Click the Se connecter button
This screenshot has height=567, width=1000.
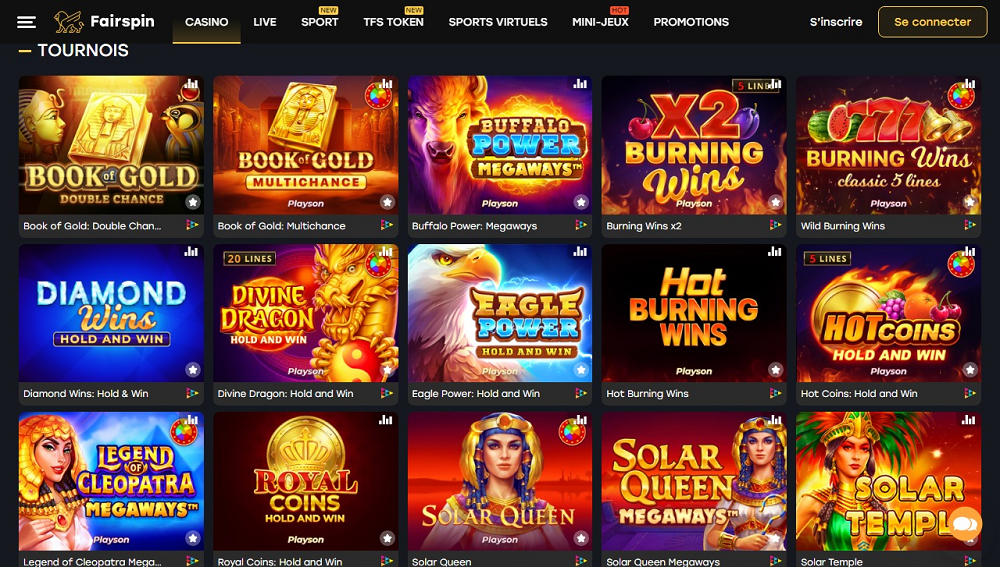coord(932,22)
